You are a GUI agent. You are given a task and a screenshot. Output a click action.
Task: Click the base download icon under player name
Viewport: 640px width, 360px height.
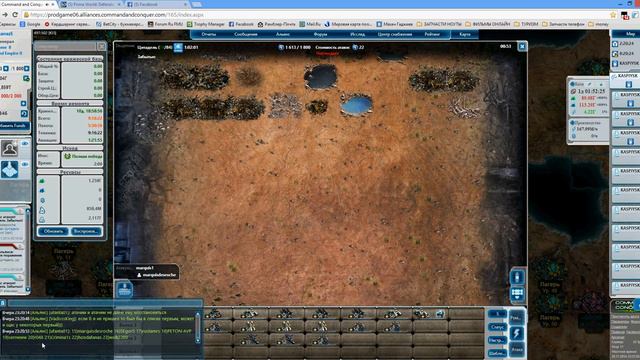[x=124, y=290]
